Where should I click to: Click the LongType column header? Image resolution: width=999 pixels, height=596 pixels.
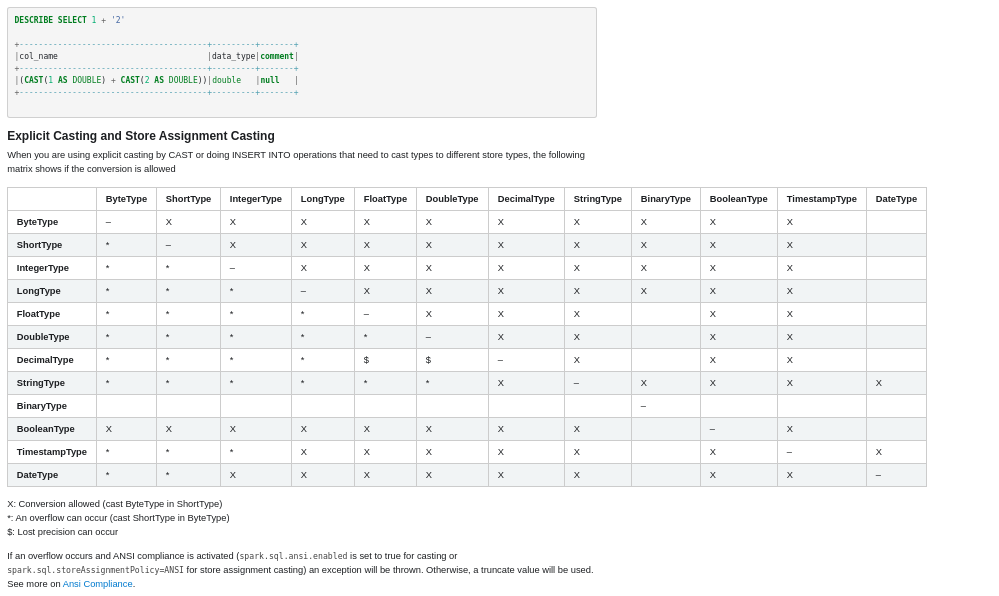click(x=322, y=199)
